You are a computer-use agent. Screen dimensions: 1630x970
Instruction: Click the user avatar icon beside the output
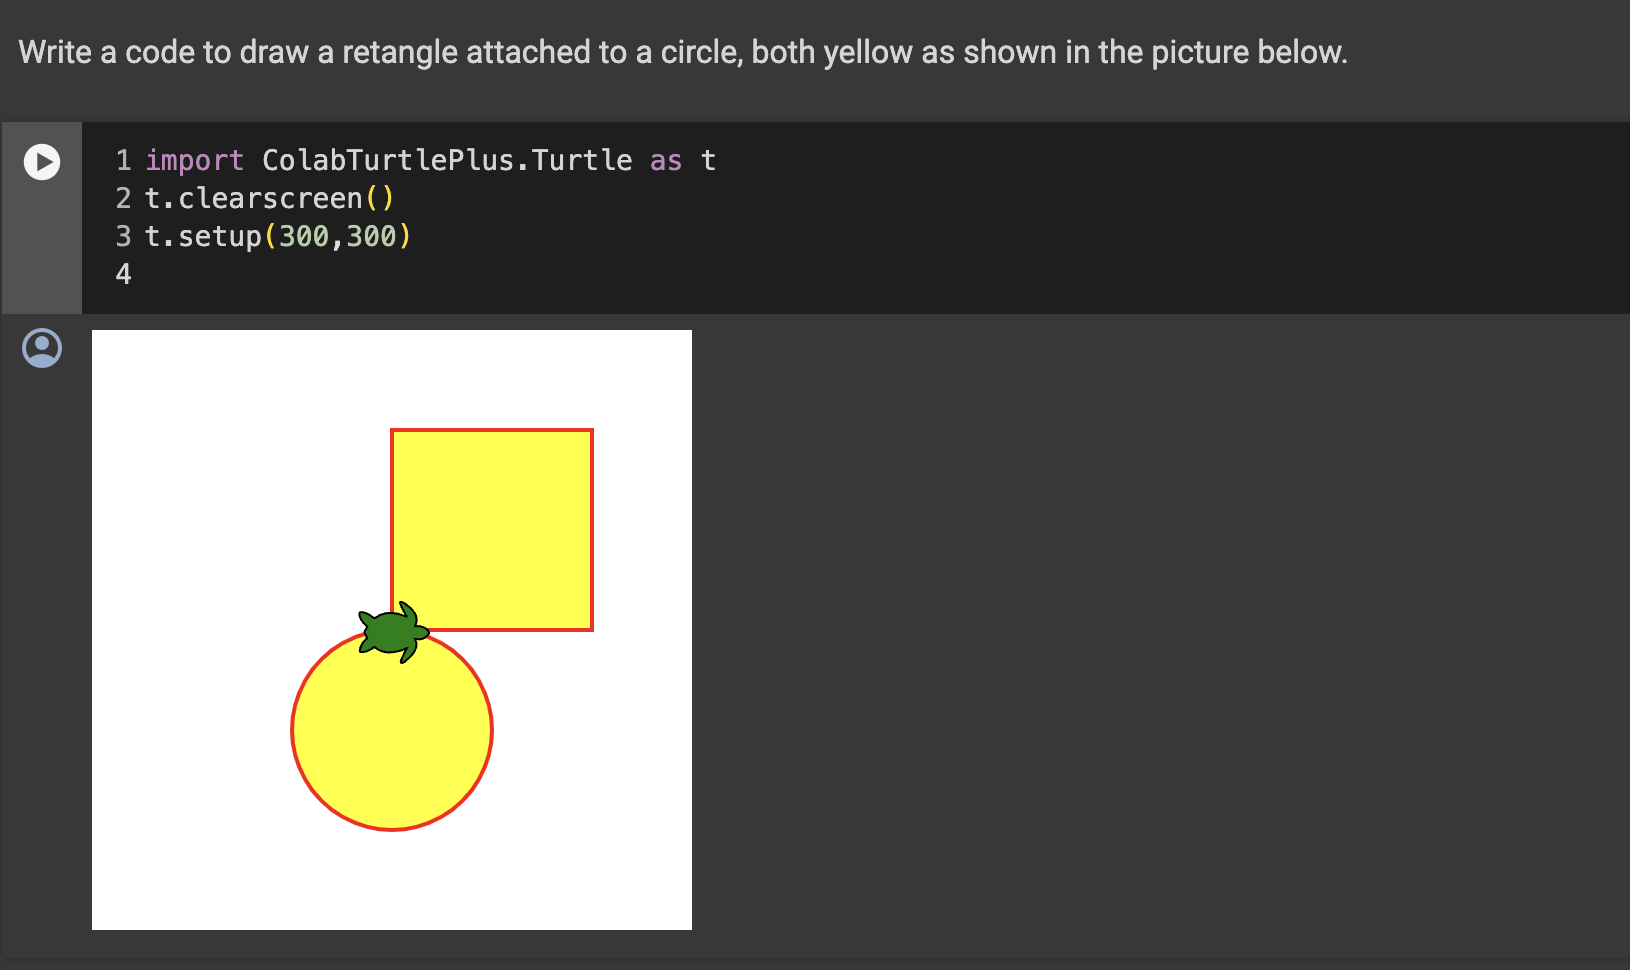(41, 348)
